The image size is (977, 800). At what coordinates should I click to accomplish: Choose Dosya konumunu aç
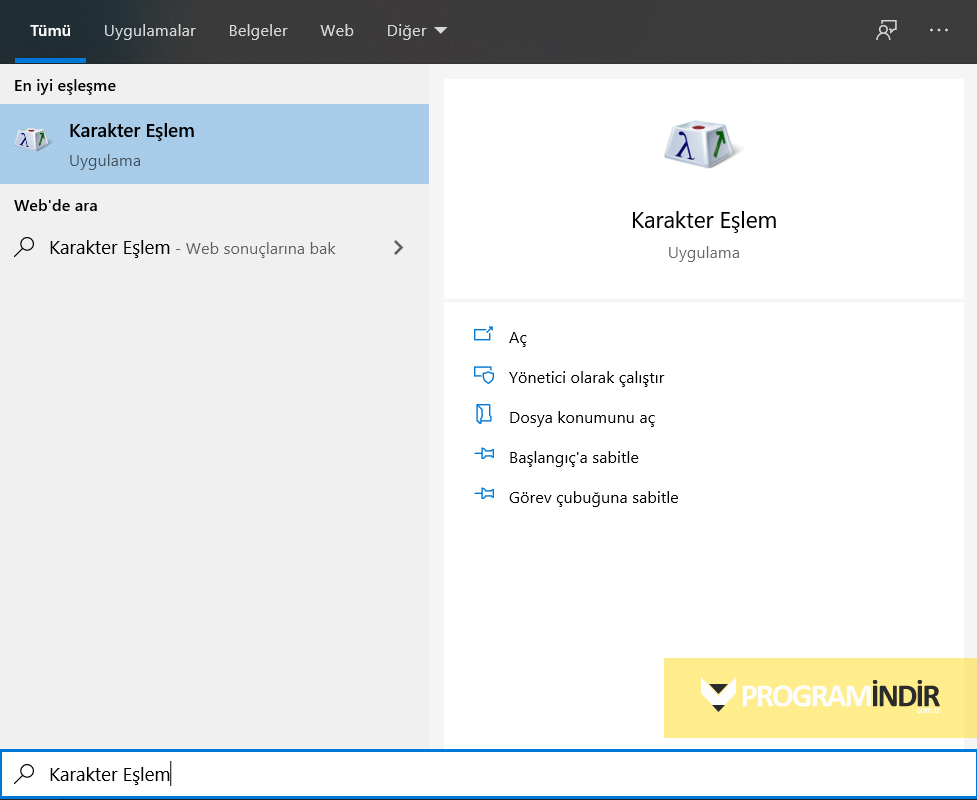(582, 417)
